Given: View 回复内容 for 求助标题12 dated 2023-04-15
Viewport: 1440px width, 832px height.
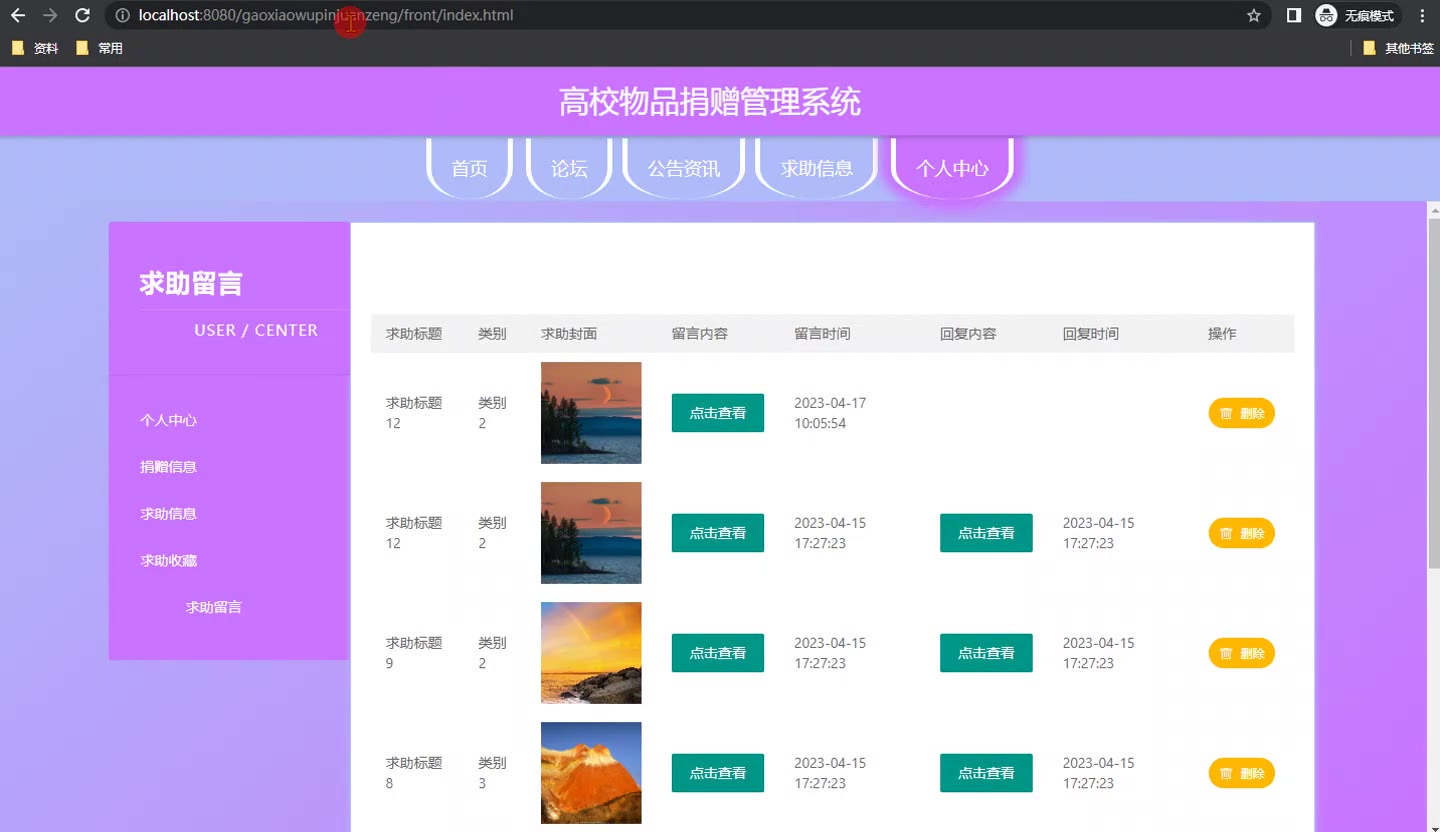Looking at the screenshot, I should (986, 533).
